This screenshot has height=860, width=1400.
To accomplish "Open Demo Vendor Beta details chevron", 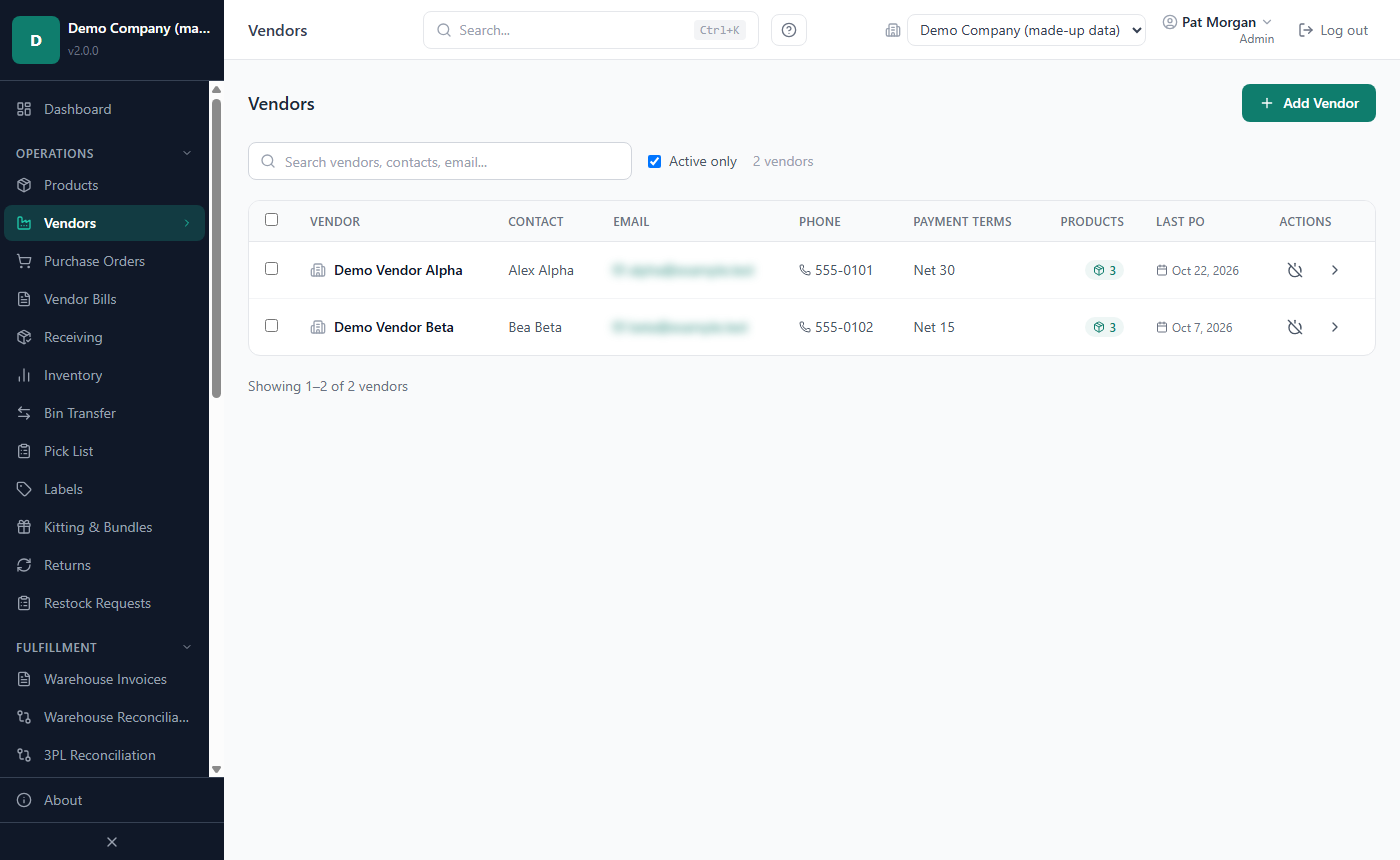I will (x=1335, y=327).
